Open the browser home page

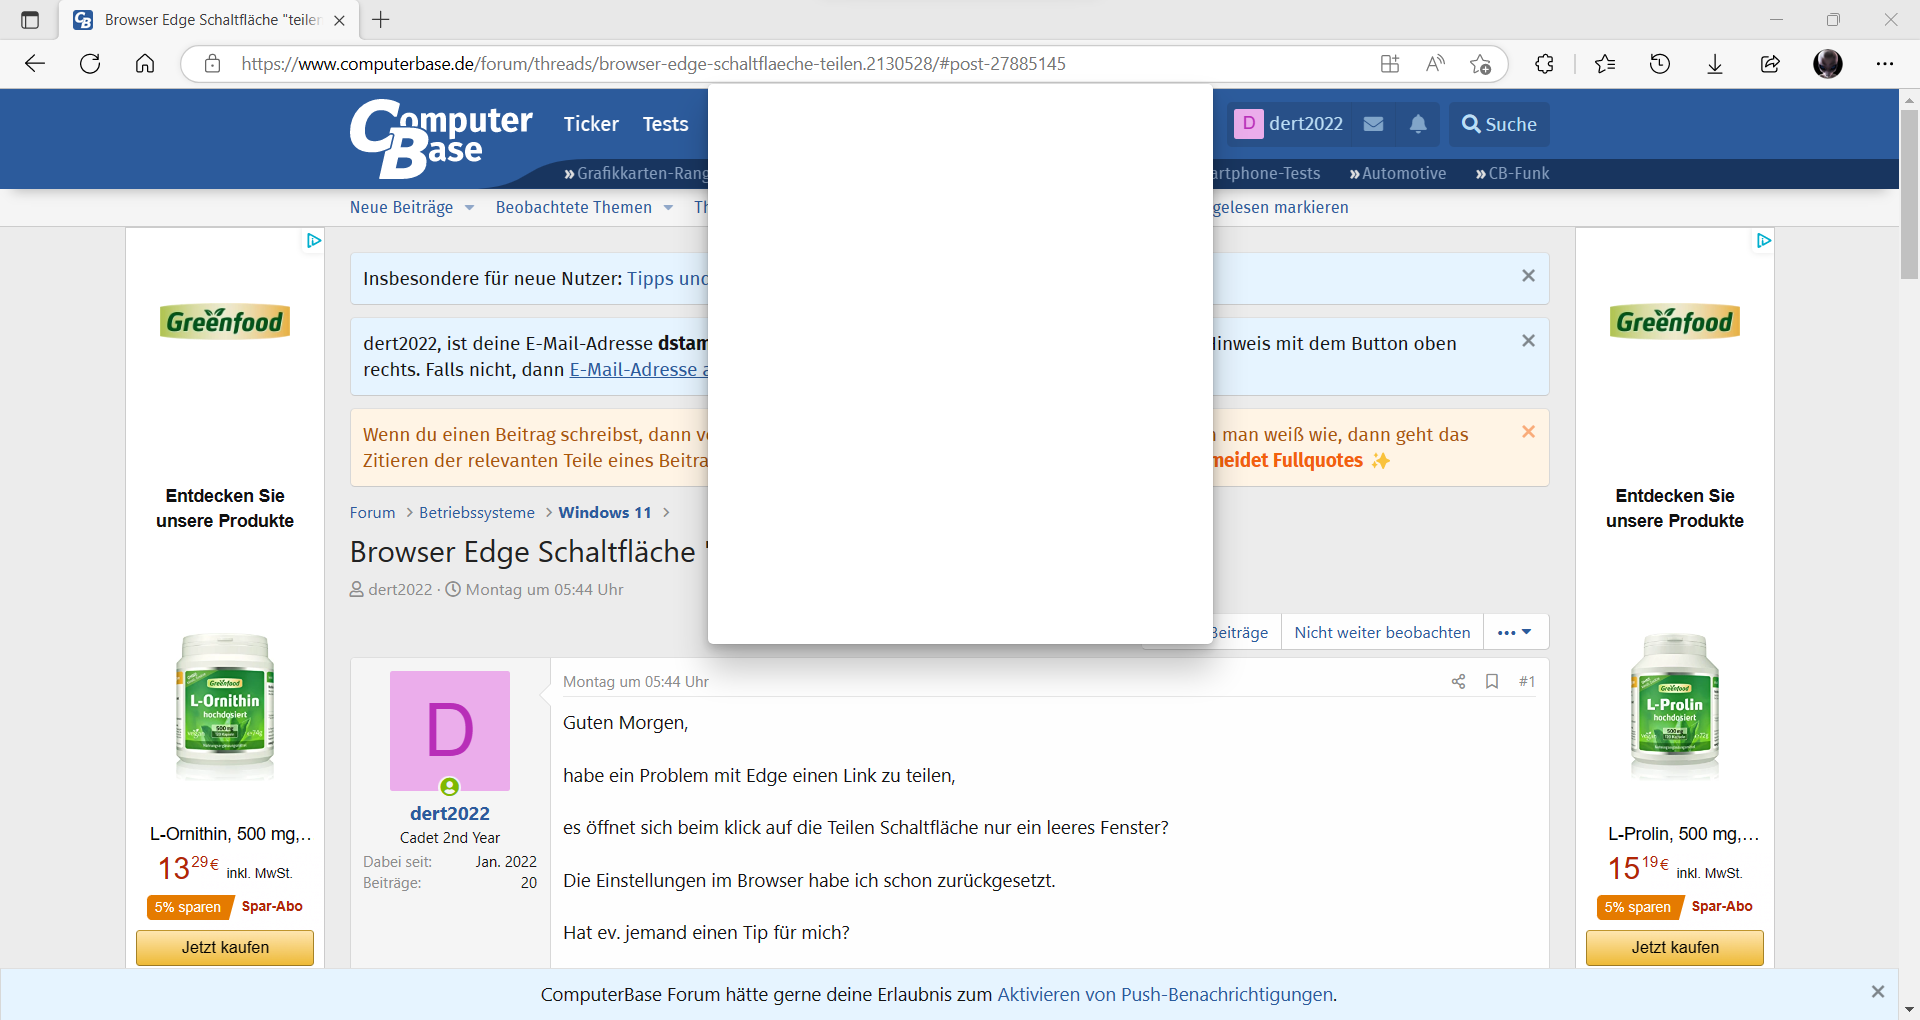[145, 64]
